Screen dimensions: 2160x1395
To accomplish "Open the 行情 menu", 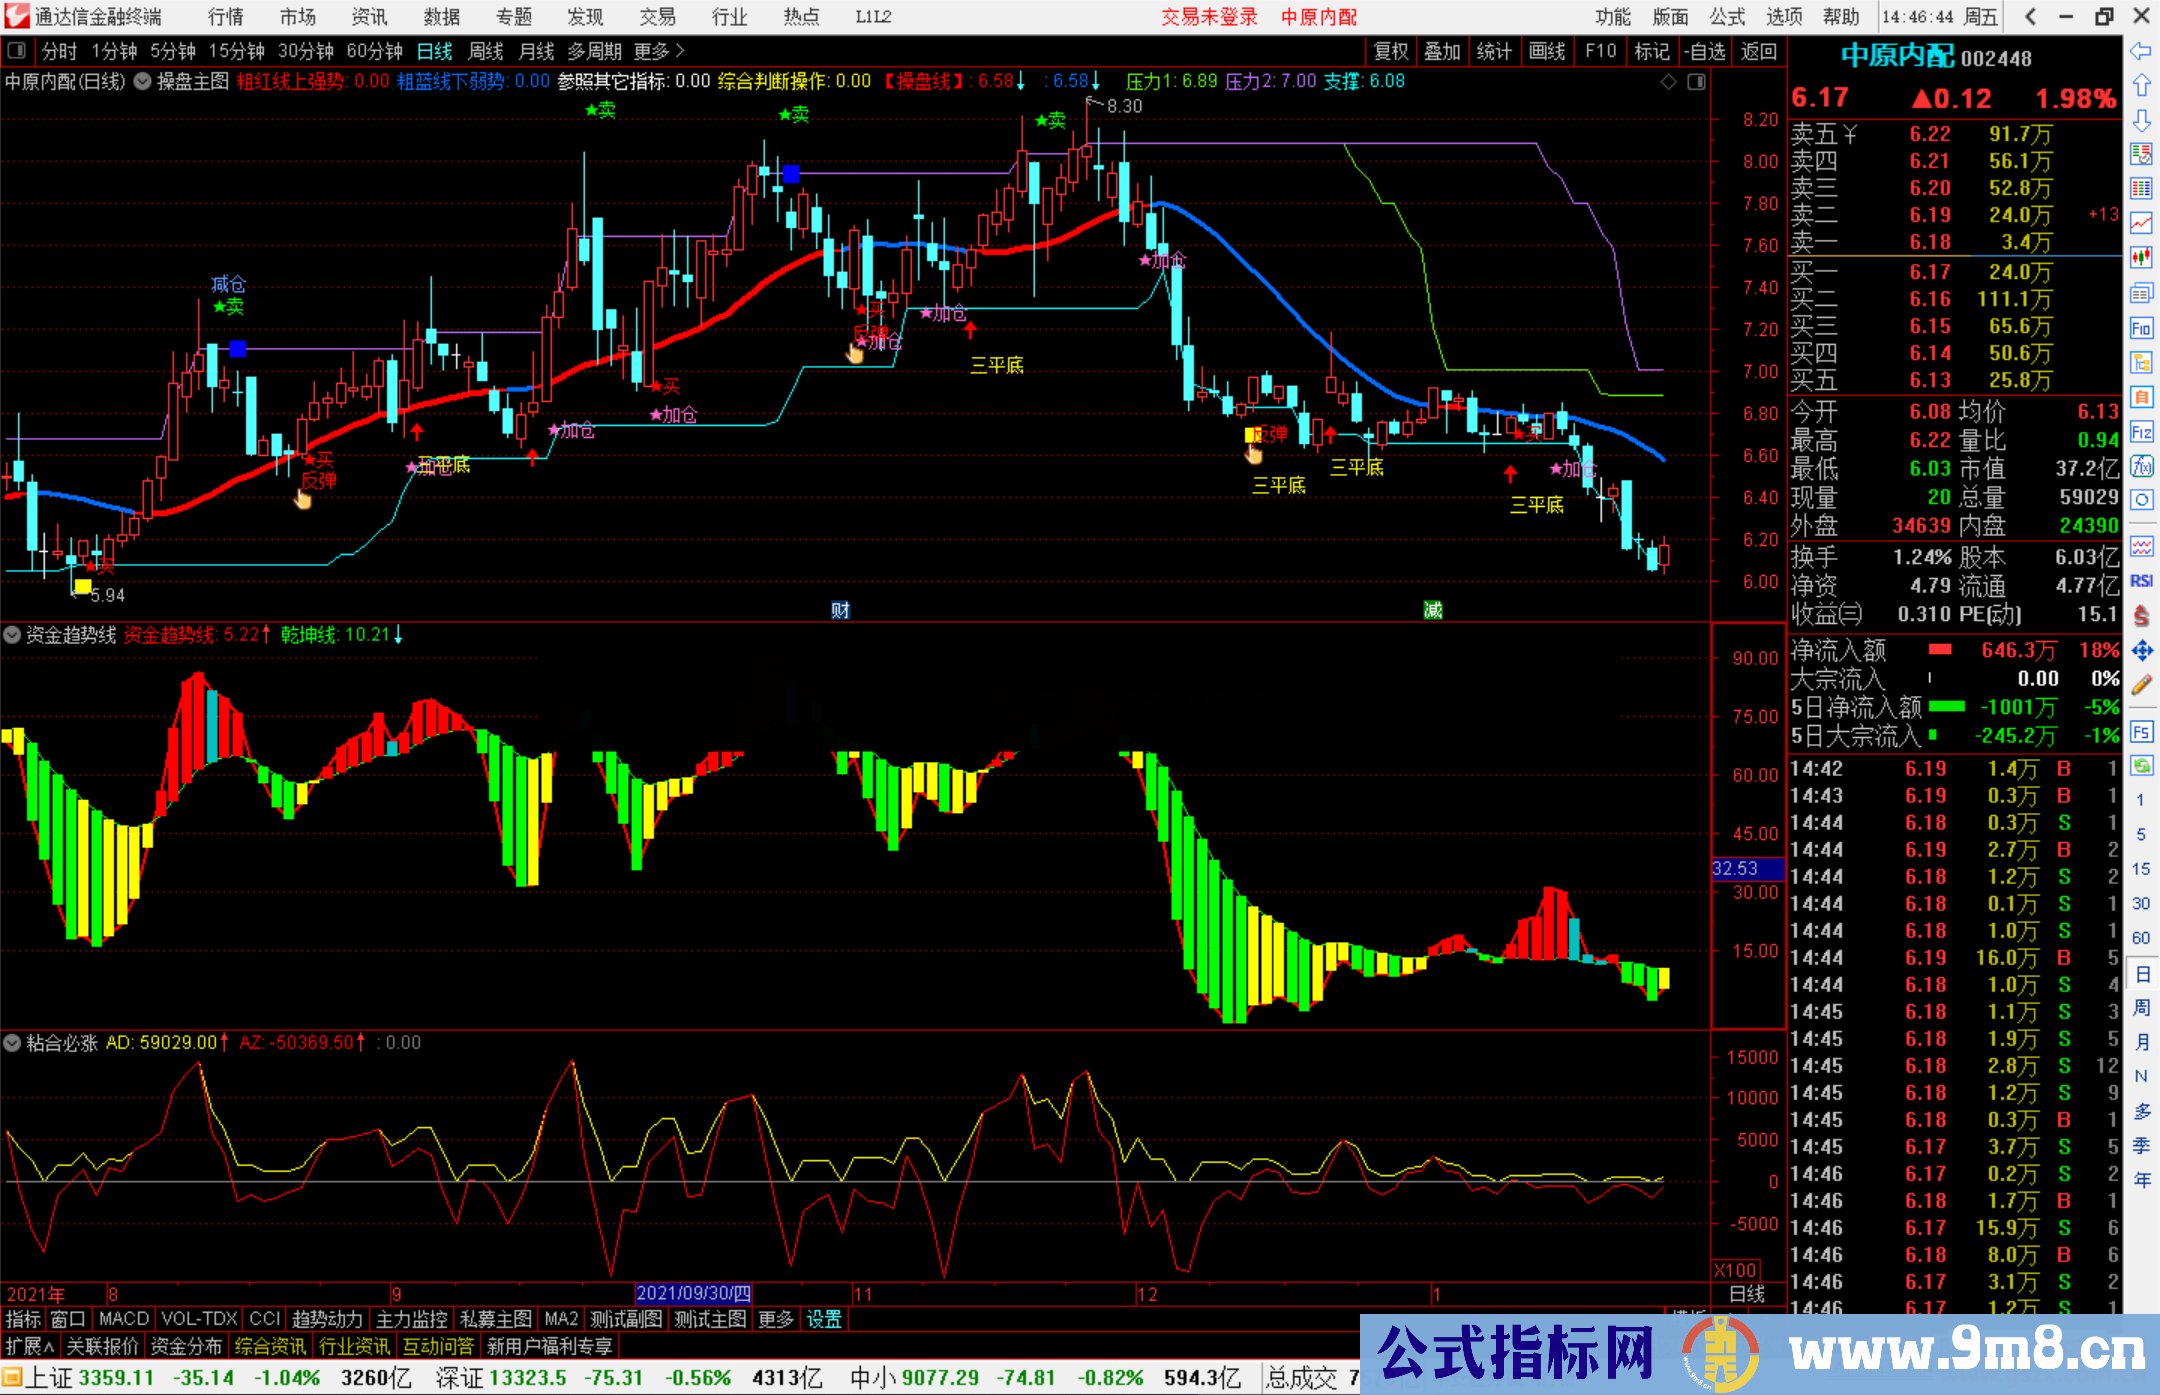I will (x=225, y=16).
